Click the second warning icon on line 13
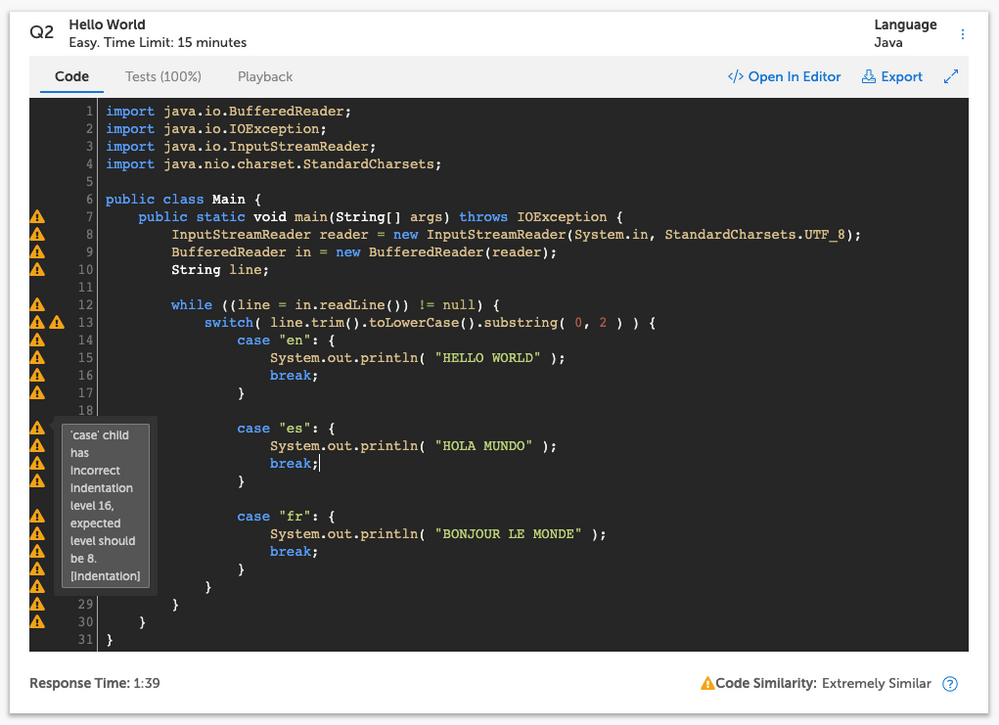This screenshot has width=999, height=725. (x=57, y=323)
